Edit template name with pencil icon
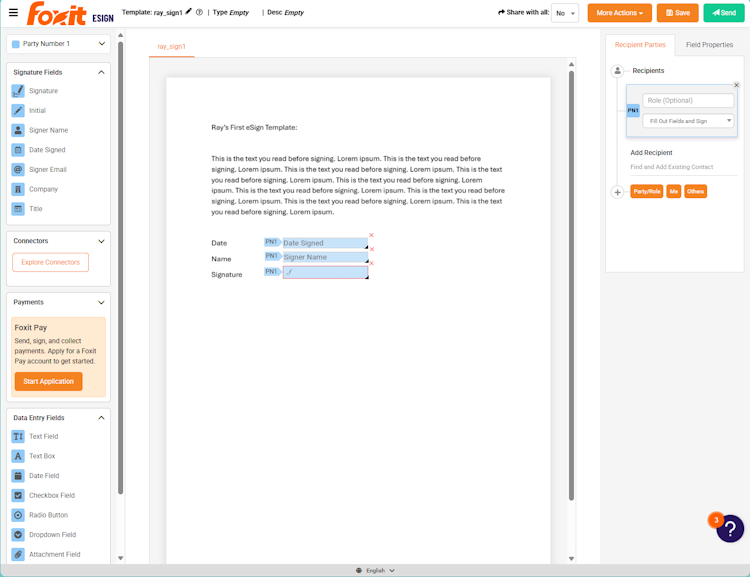Image resolution: width=750 pixels, height=577 pixels. pyautogui.click(x=188, y=11)
